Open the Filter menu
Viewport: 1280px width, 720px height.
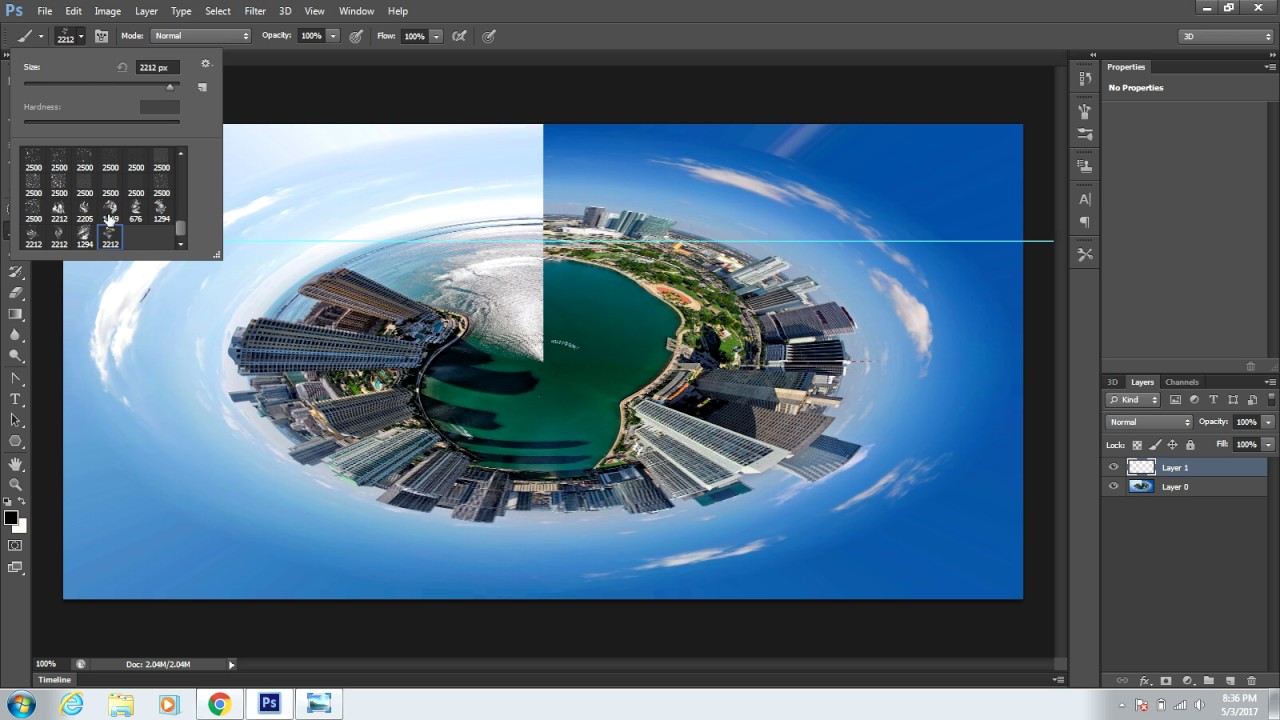(255, 11)
